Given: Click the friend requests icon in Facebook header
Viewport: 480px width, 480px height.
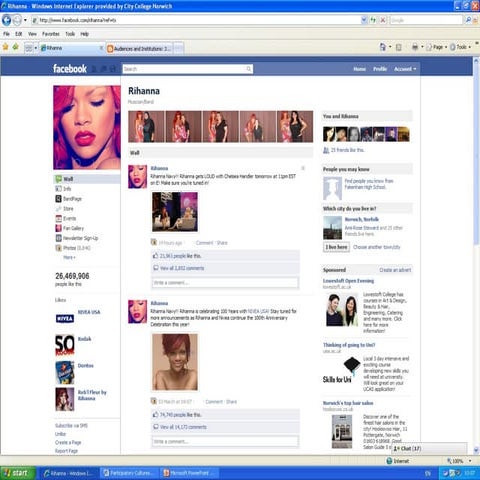Looking at the screenshot, I should point(94,69).
